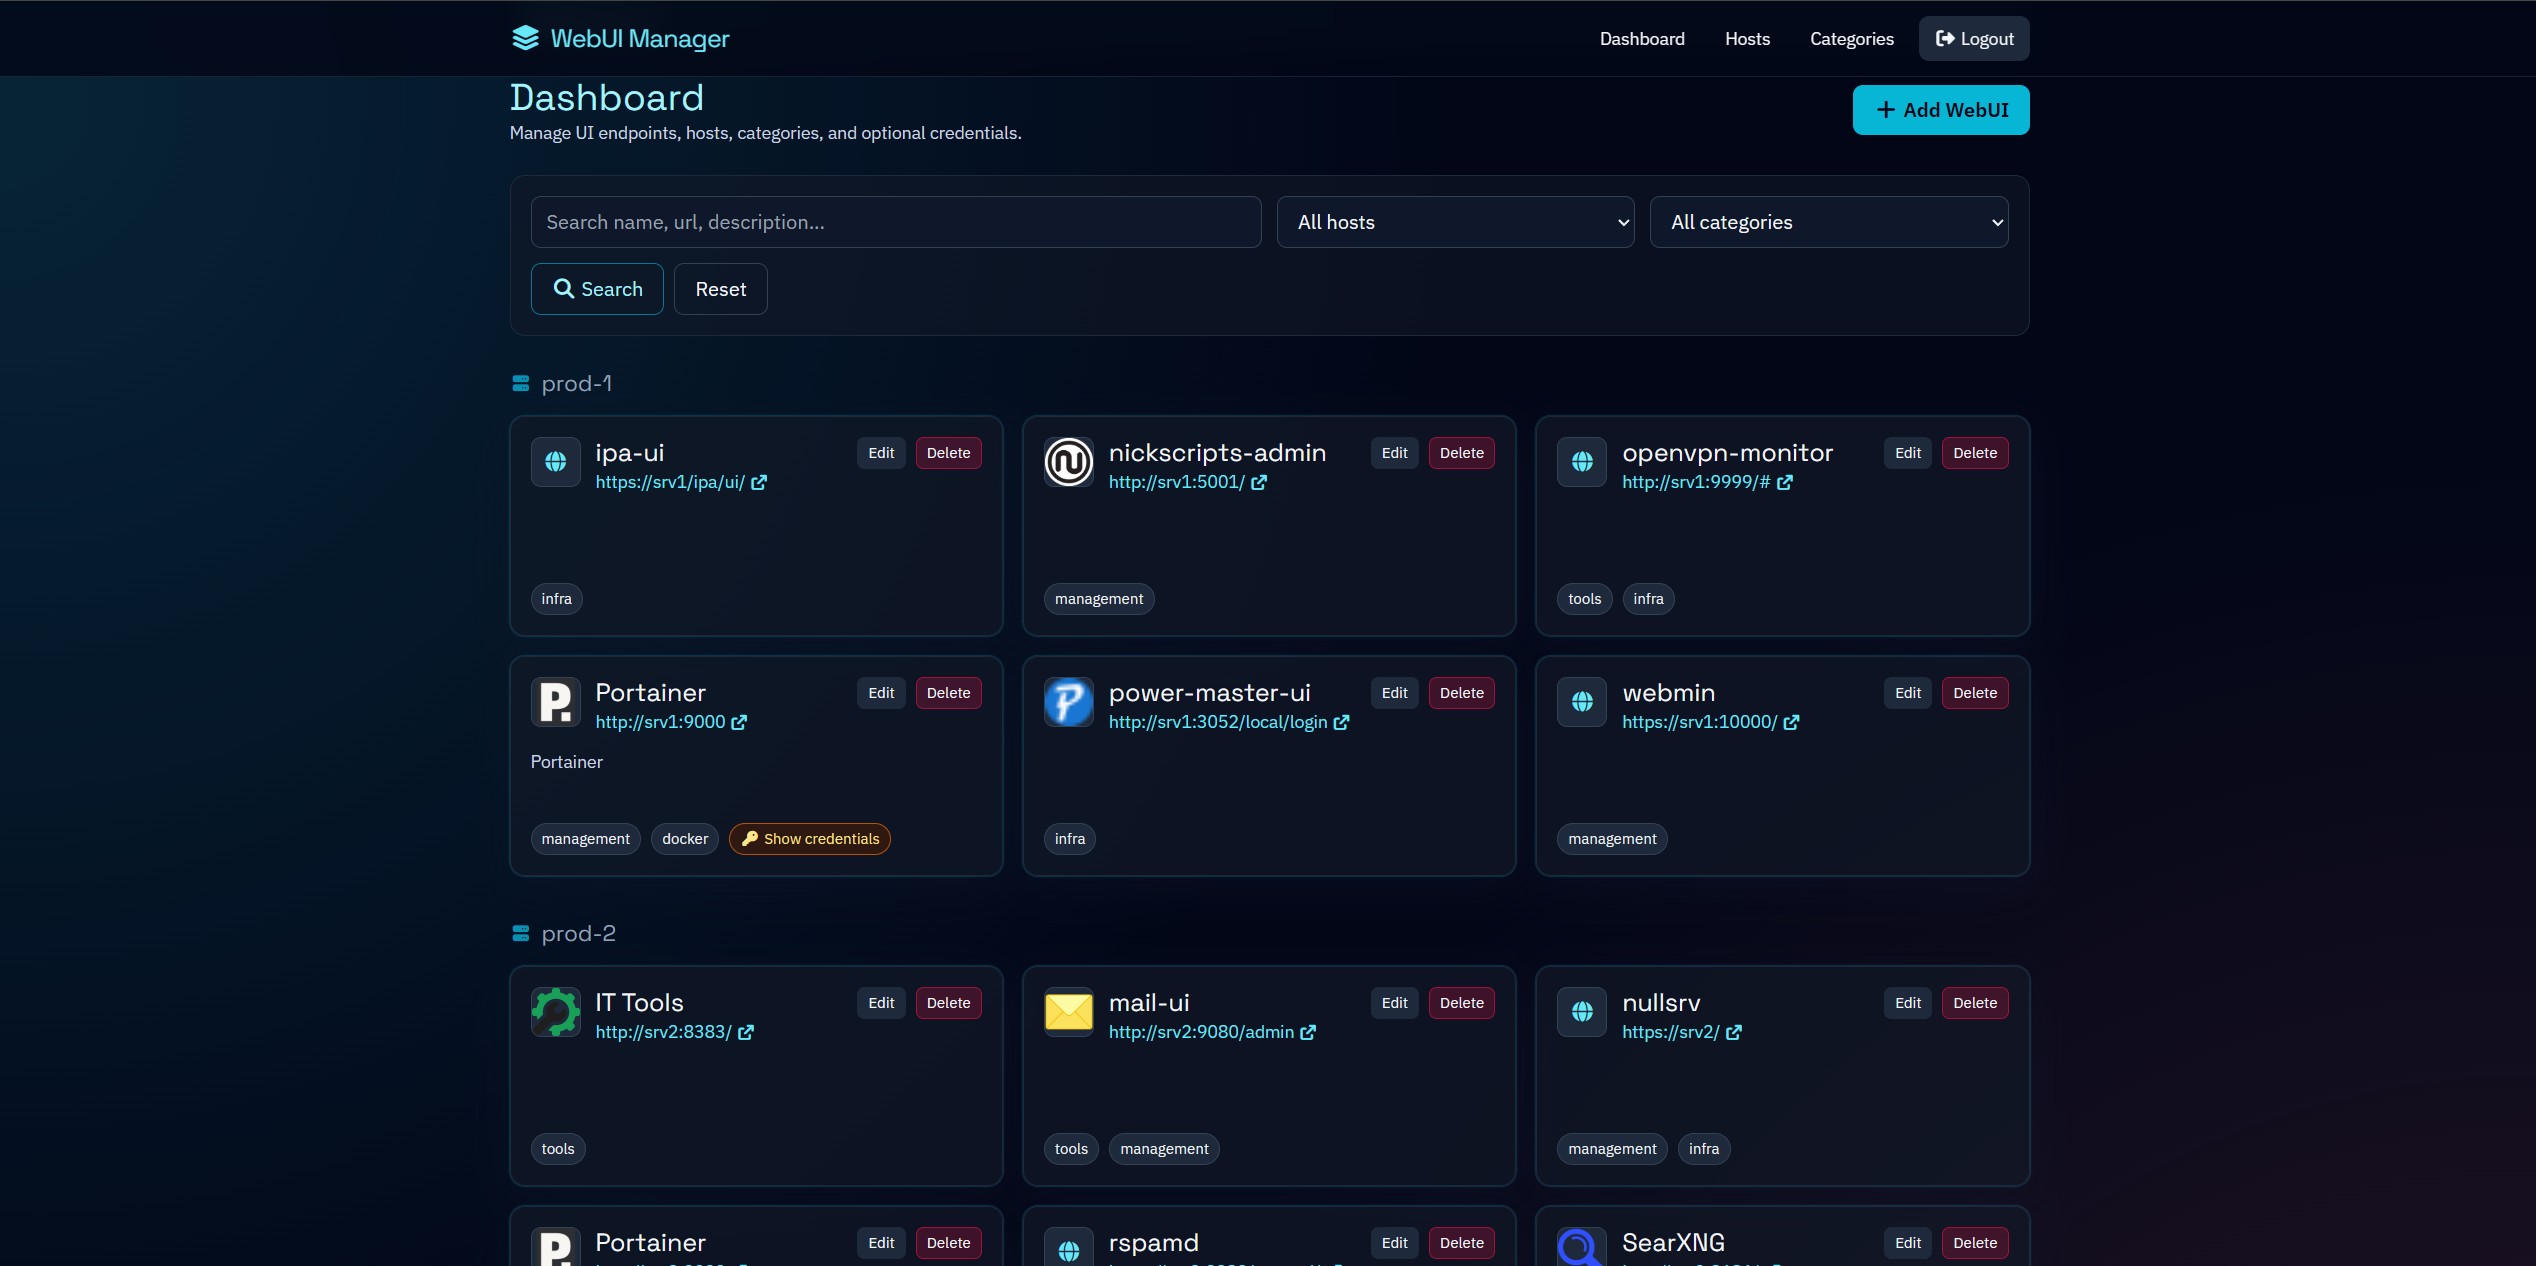Focus the search name, url, description field
Image resolution: width=2536 pixels, height=1266 pixels.
click(896, 222)
